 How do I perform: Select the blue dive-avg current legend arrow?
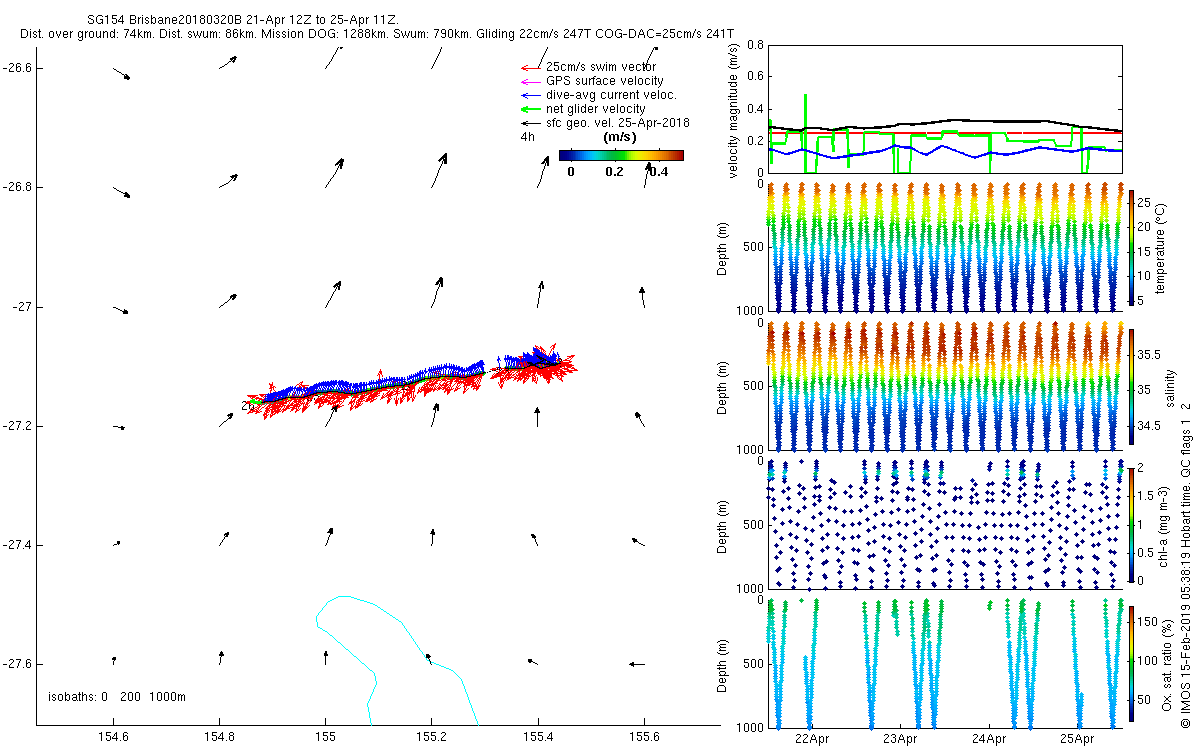530,95
